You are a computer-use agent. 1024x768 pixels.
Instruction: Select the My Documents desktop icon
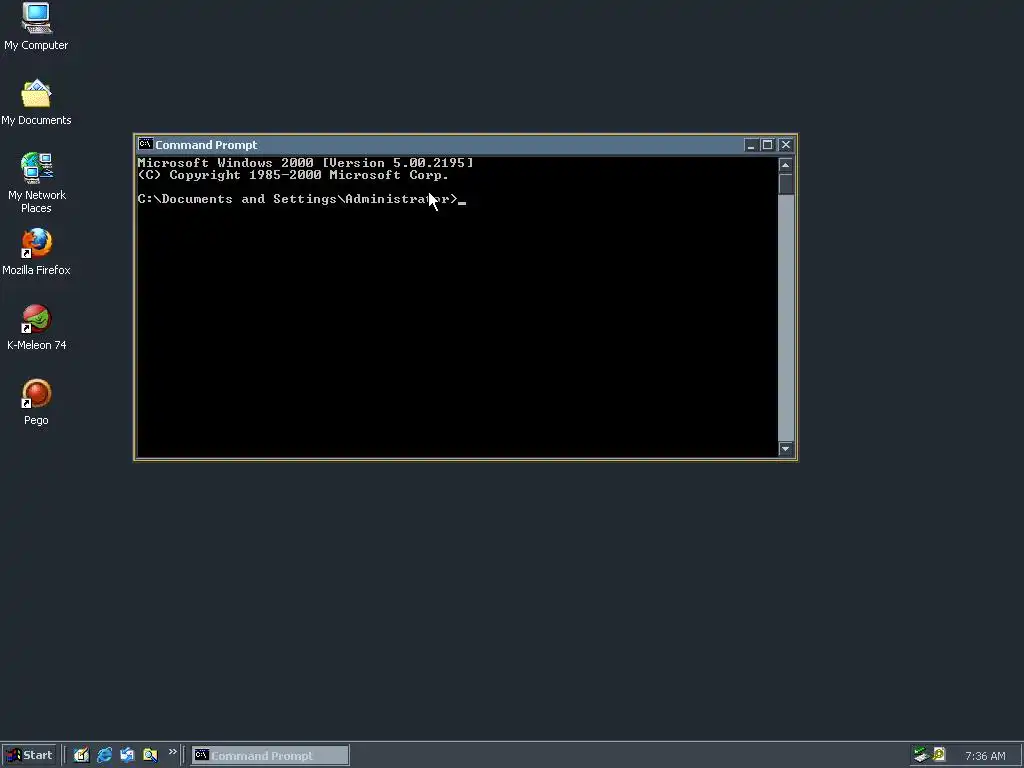click(x=36, y=103)
